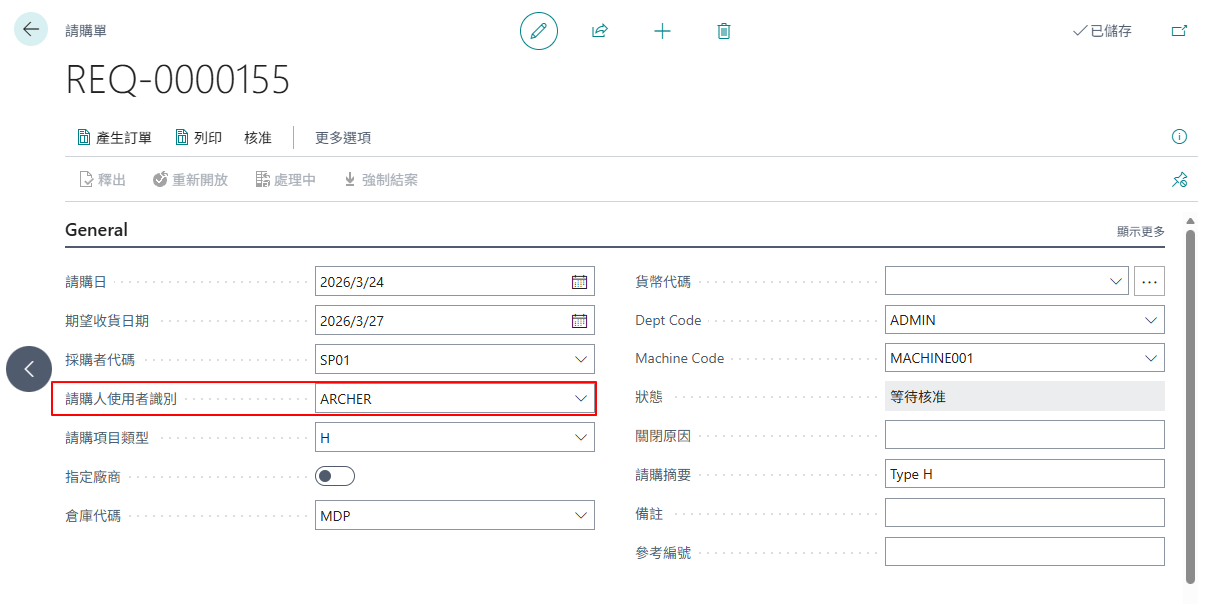
Task: Collapse the General section heading
Action: coord(96,230)
